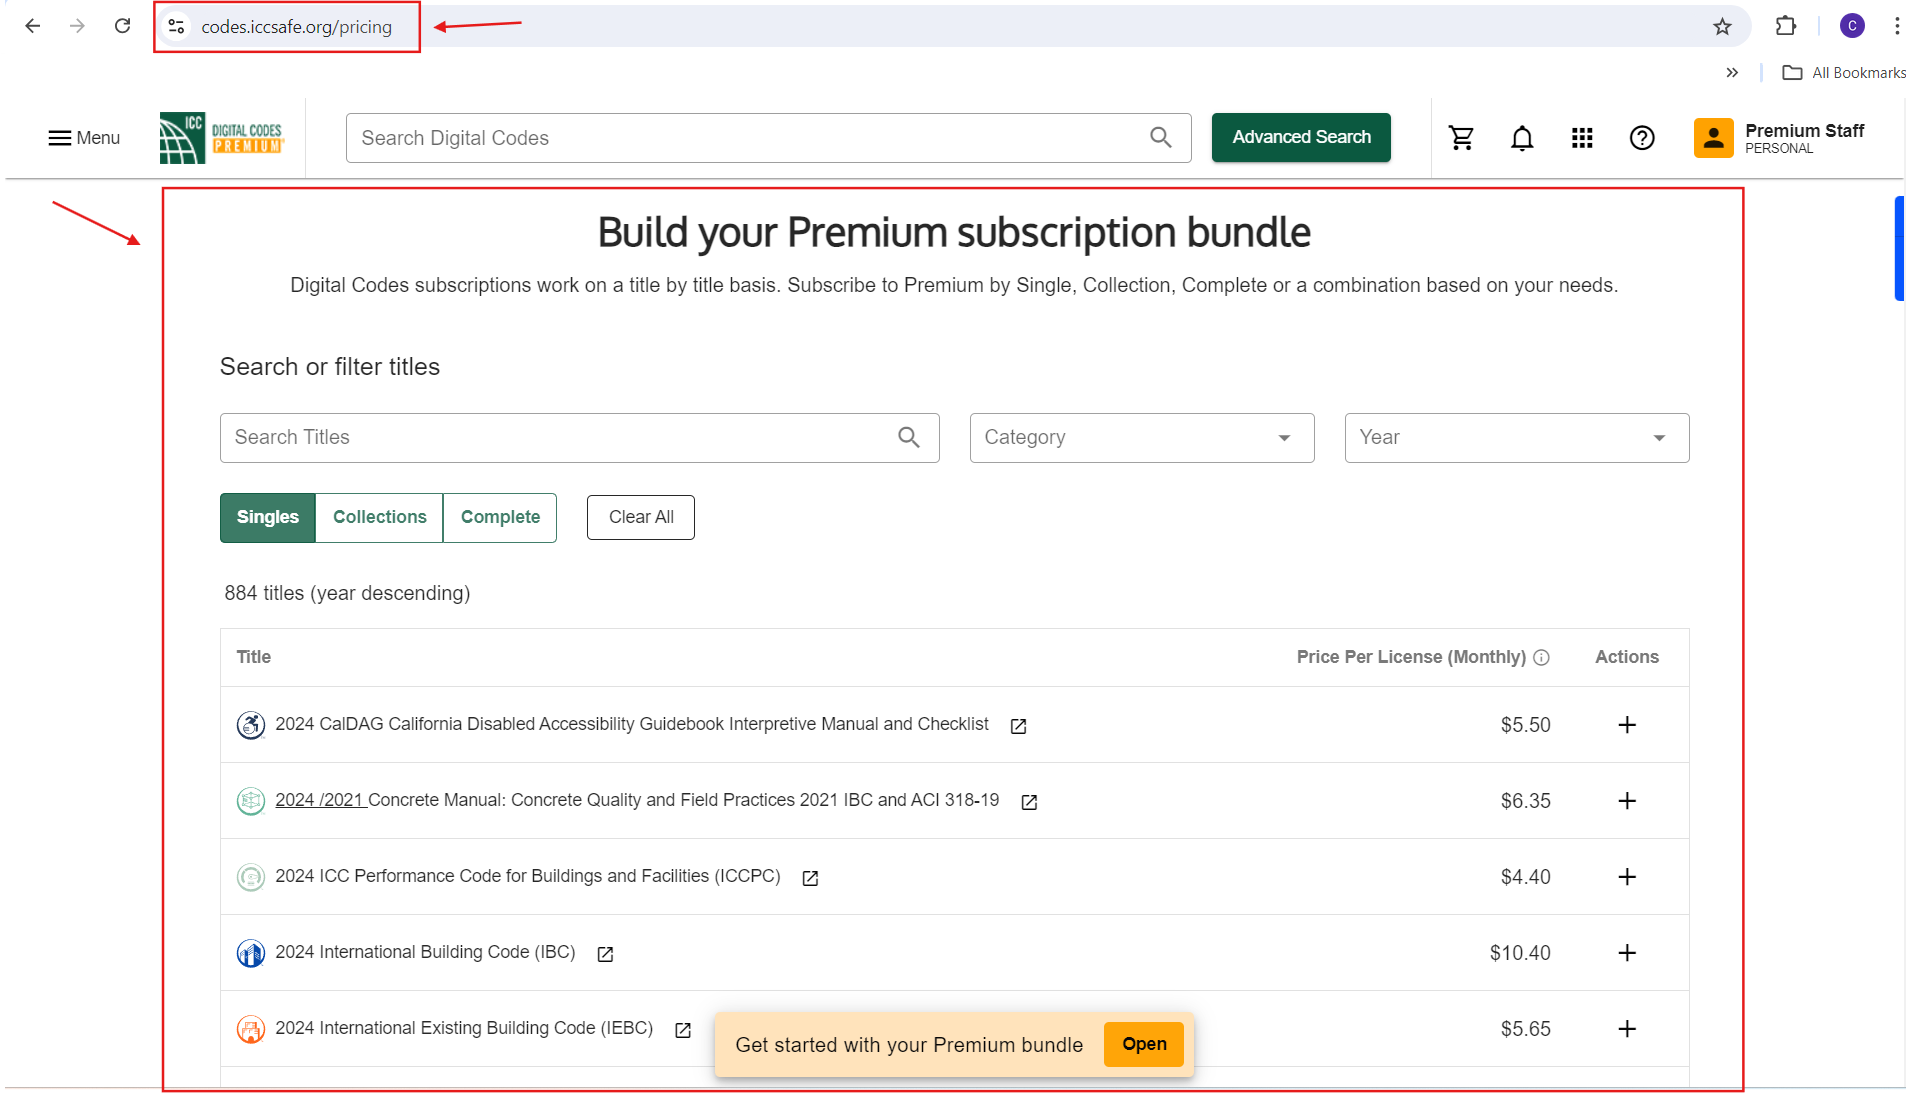Open the Chrome three-dot menu
This screenshot has width=1906, height=1093.
pyautogui.click(x=1896, y=26)
